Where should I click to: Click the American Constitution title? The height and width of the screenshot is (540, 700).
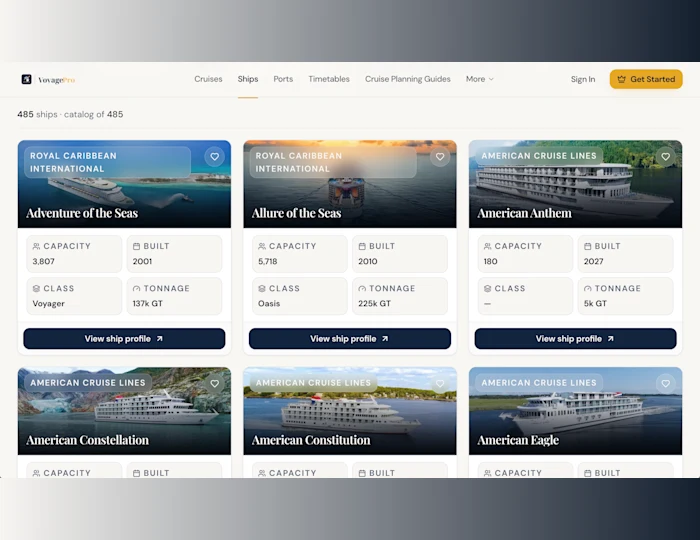(311, 440)
